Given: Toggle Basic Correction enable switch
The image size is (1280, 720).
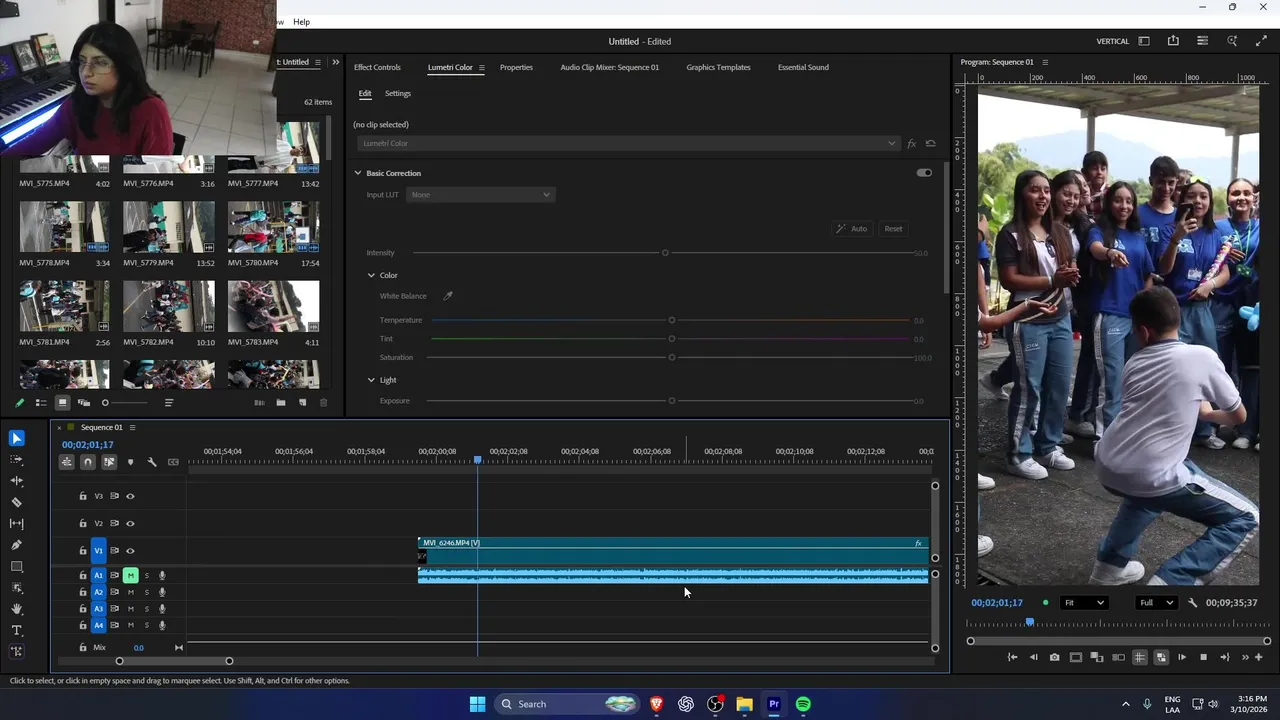Looking at the screenshot, I should [924, 173].
